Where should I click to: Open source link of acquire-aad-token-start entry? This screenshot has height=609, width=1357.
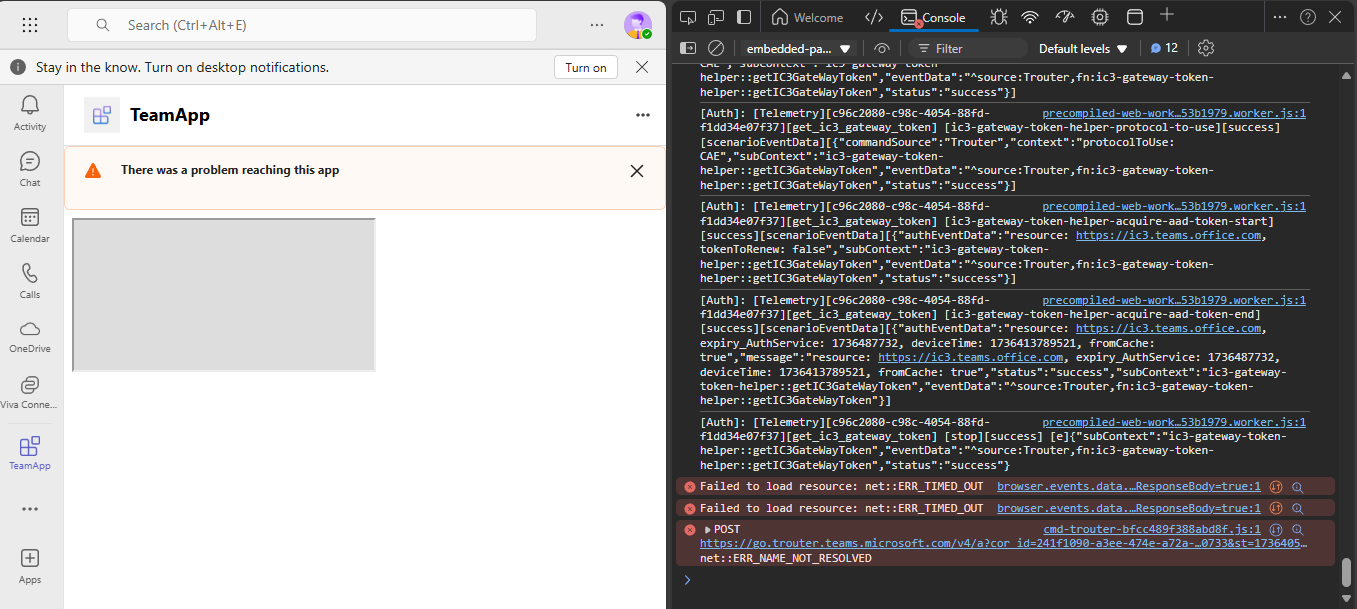coord(1174,207)
